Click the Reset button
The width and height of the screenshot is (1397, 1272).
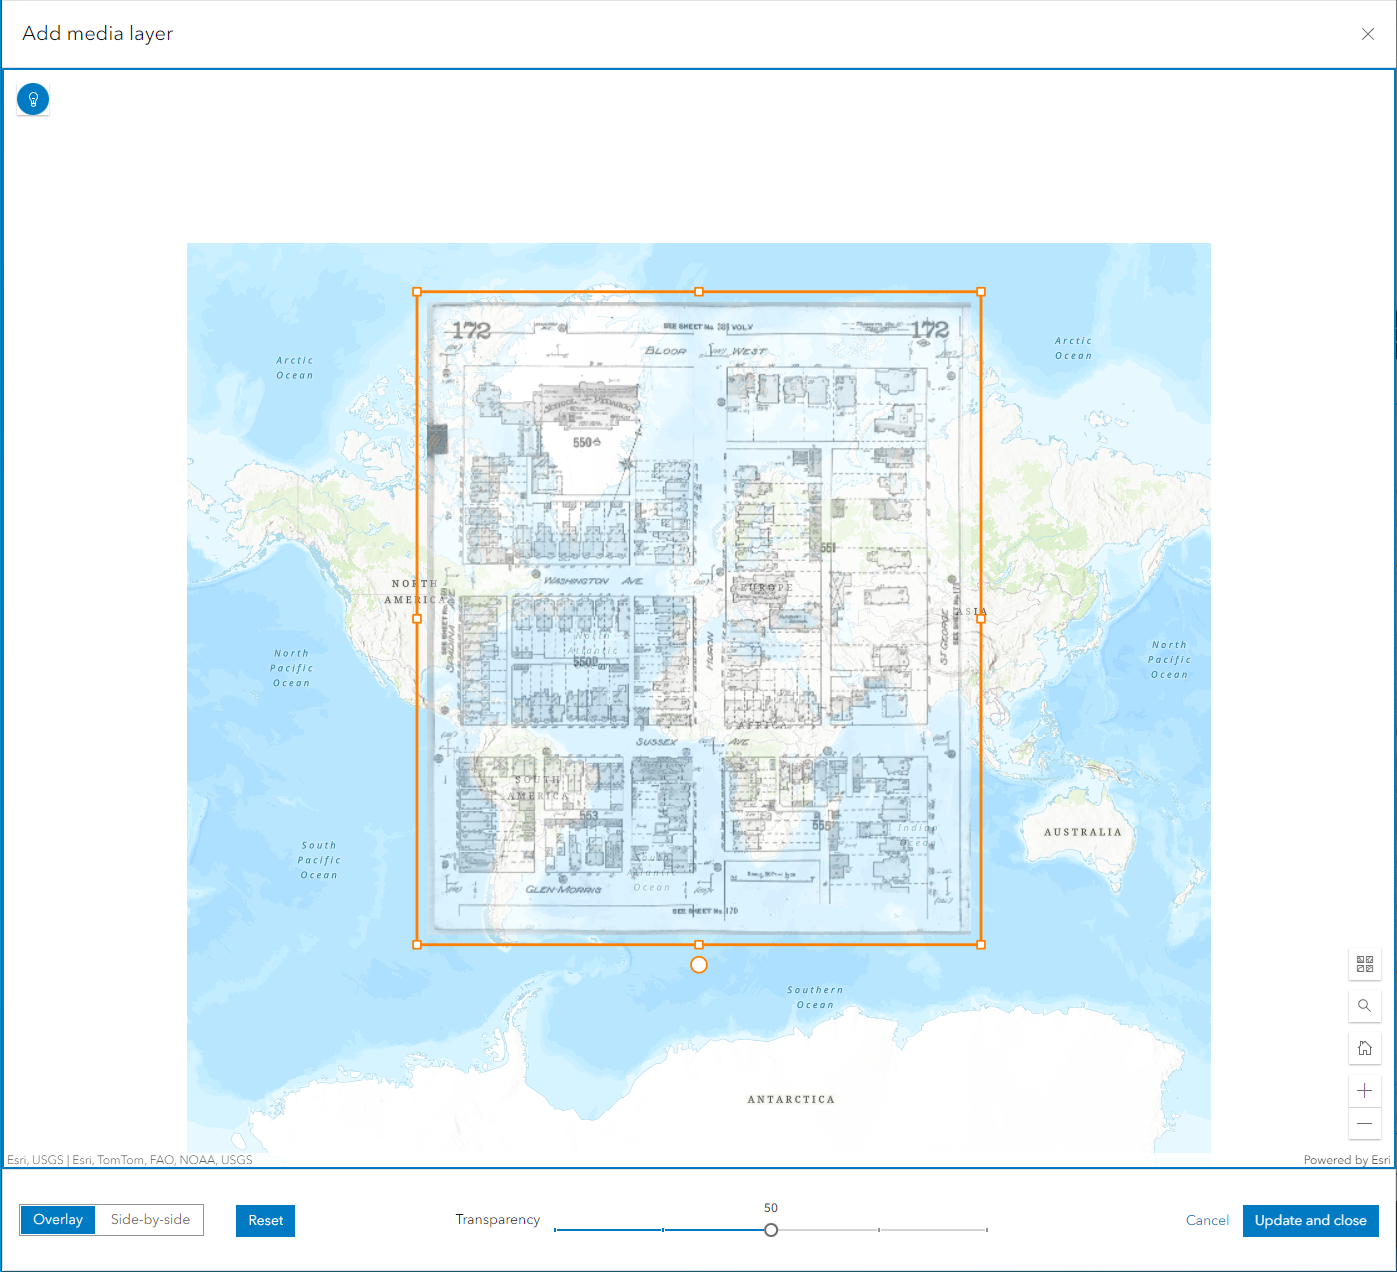click(265, 1221)
